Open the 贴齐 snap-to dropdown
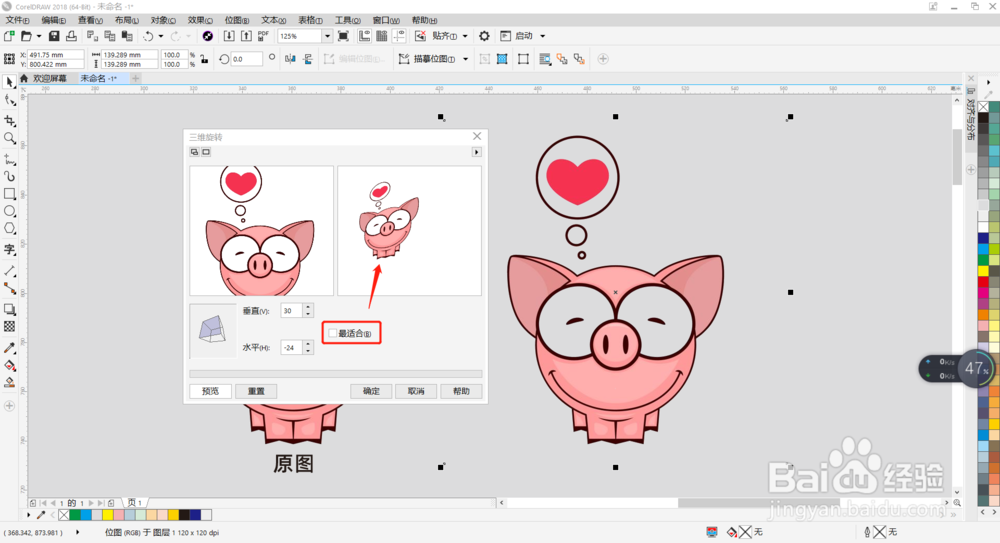Screen dimensions: 1000x543 [465, 36]
